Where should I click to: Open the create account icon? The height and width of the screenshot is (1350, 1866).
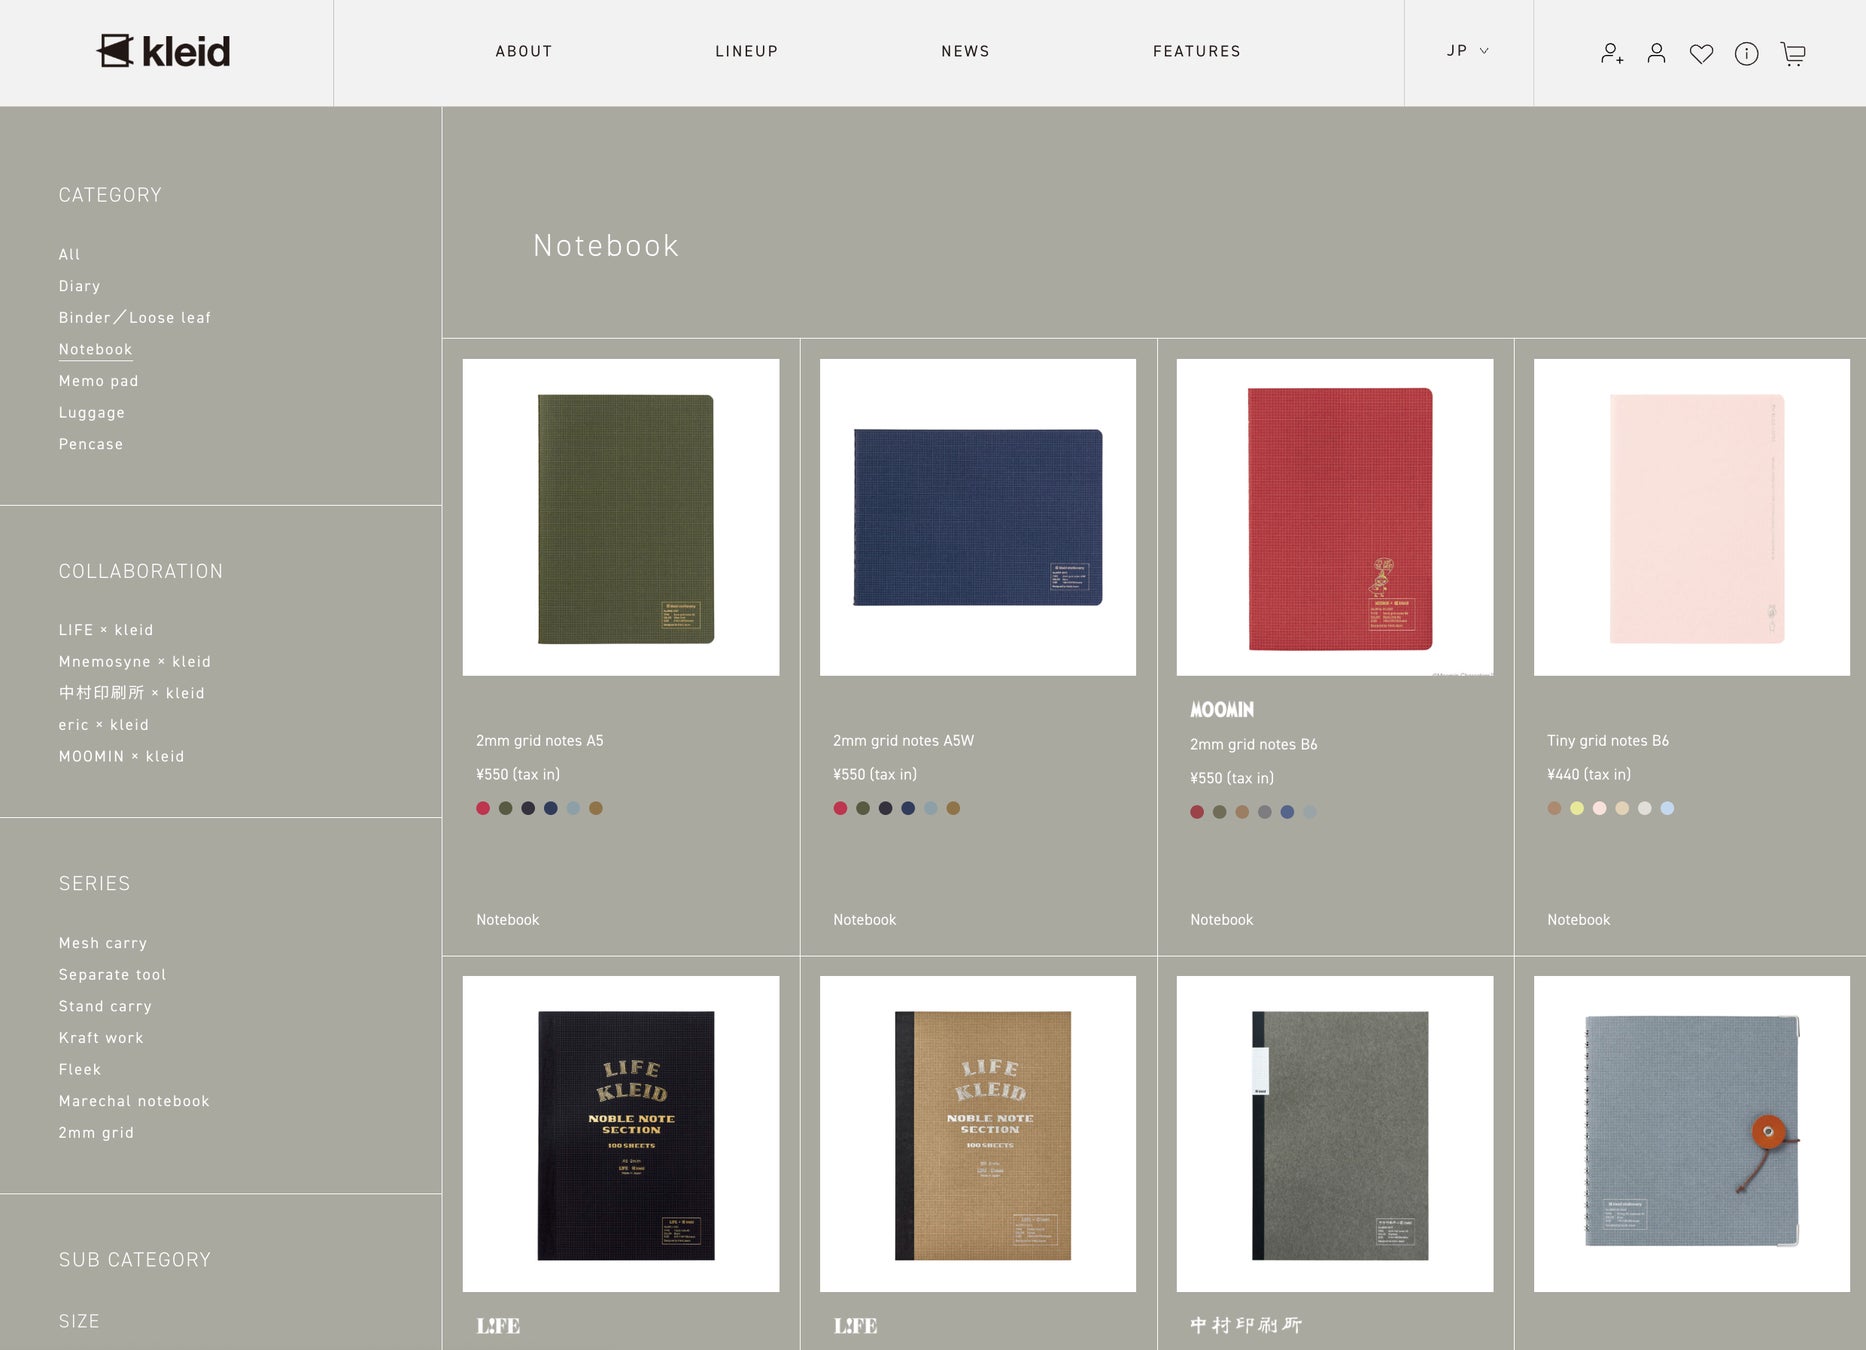click(1611, 53)
